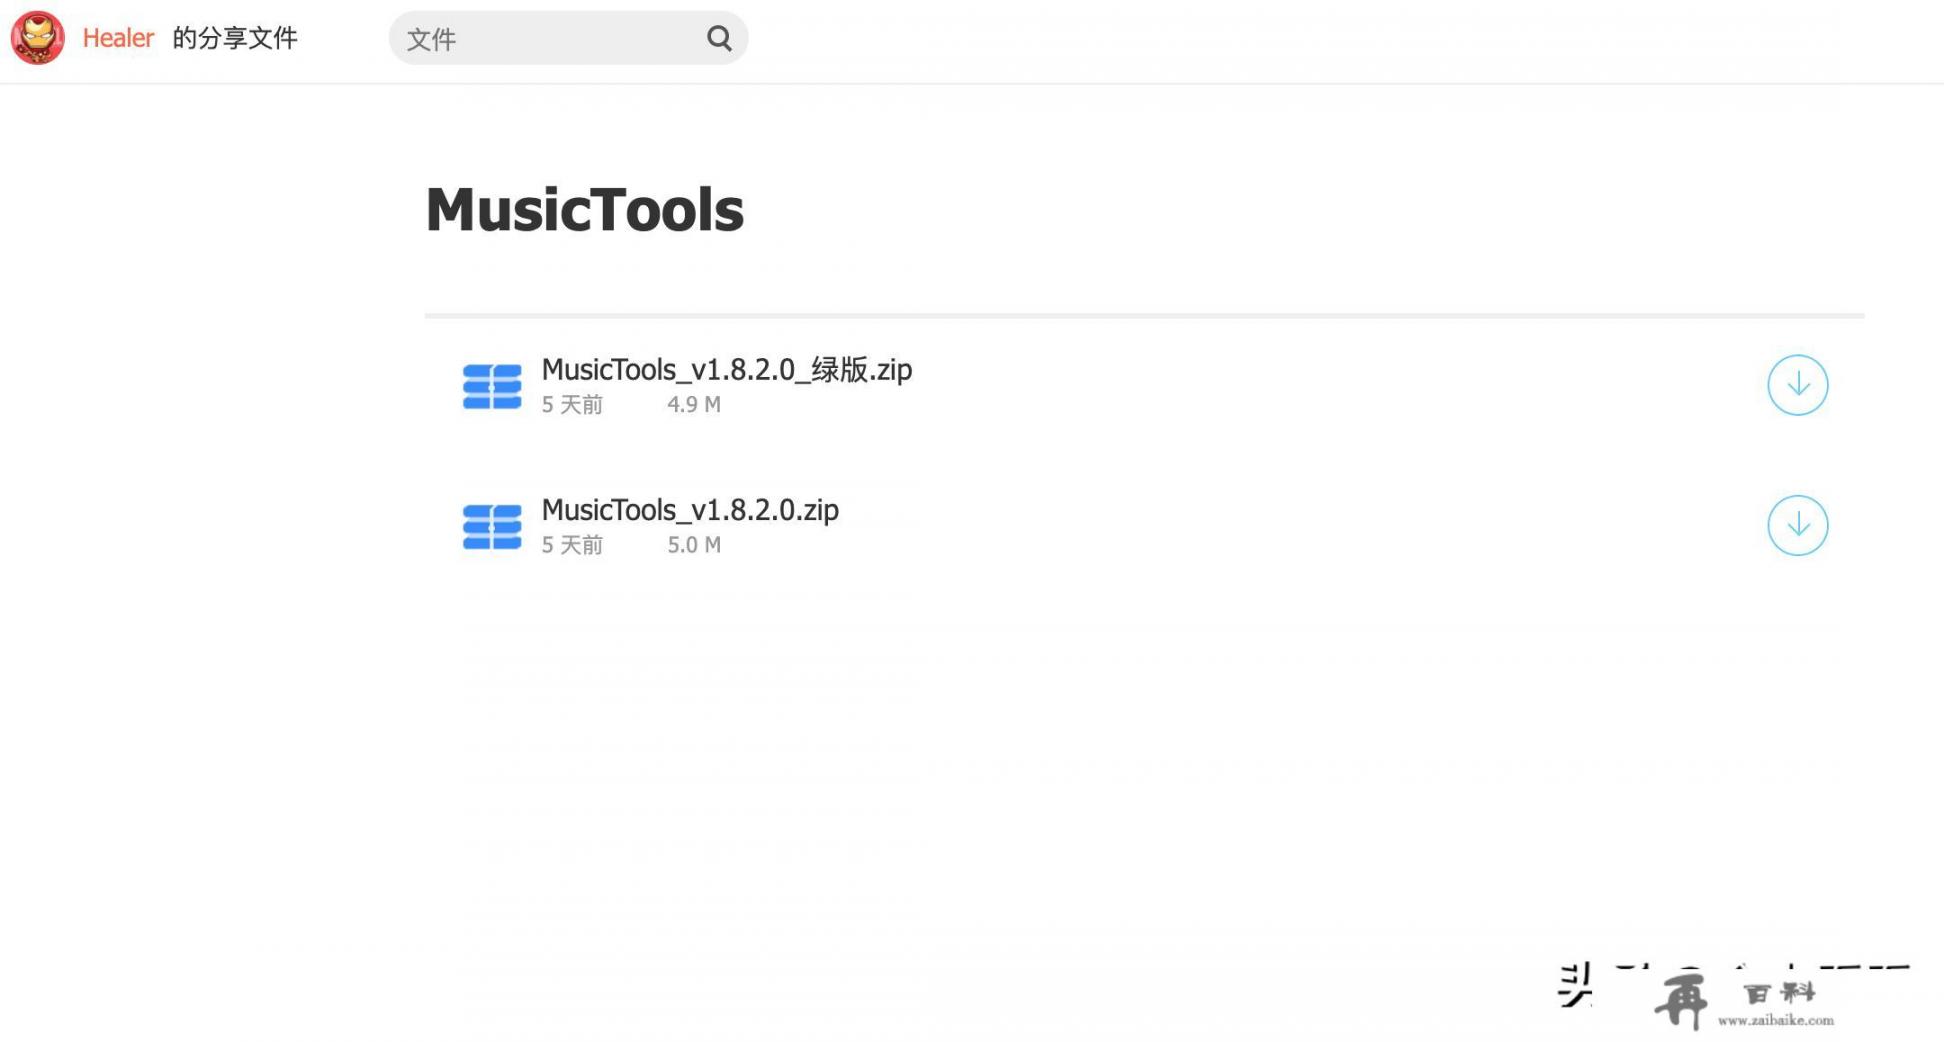Click the zip icon for MusicTools_v1.8.2.0_绿版.zip
Screen dimensions: 1944x1042
(x=492, y=386)
